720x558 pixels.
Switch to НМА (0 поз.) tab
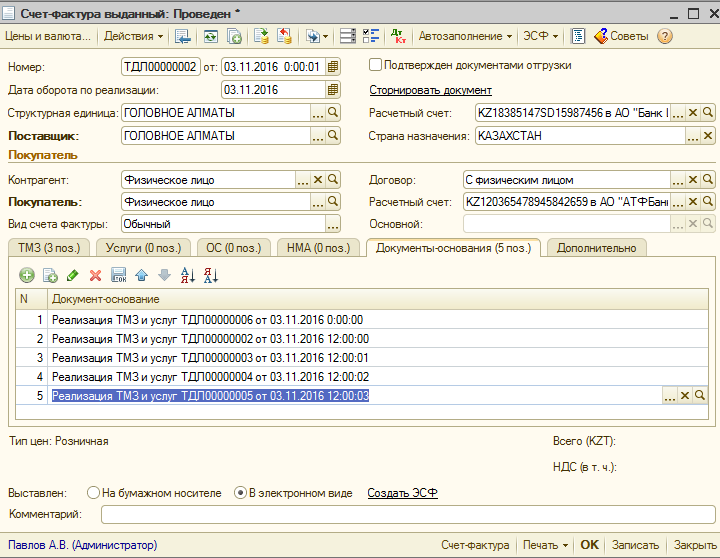pyautogui.click(x=318, y=248)
